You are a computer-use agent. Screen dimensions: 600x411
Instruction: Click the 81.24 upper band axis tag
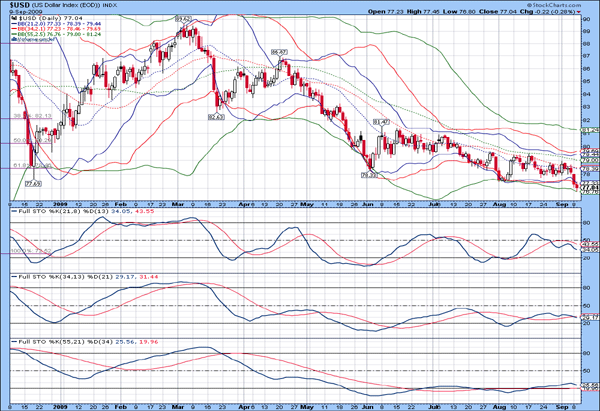(590, 130)
